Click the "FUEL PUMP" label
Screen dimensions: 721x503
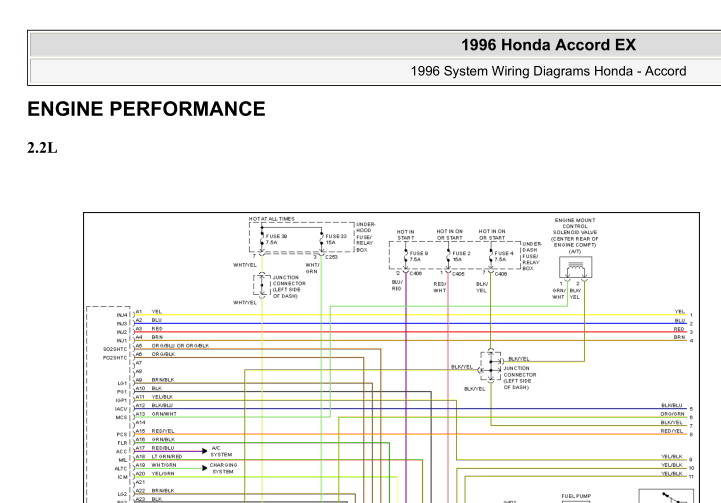click(576, 496)
